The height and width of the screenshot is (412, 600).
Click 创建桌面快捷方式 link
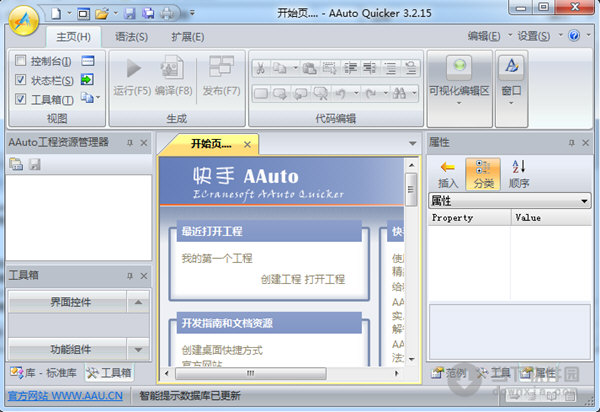coord(222,350)
